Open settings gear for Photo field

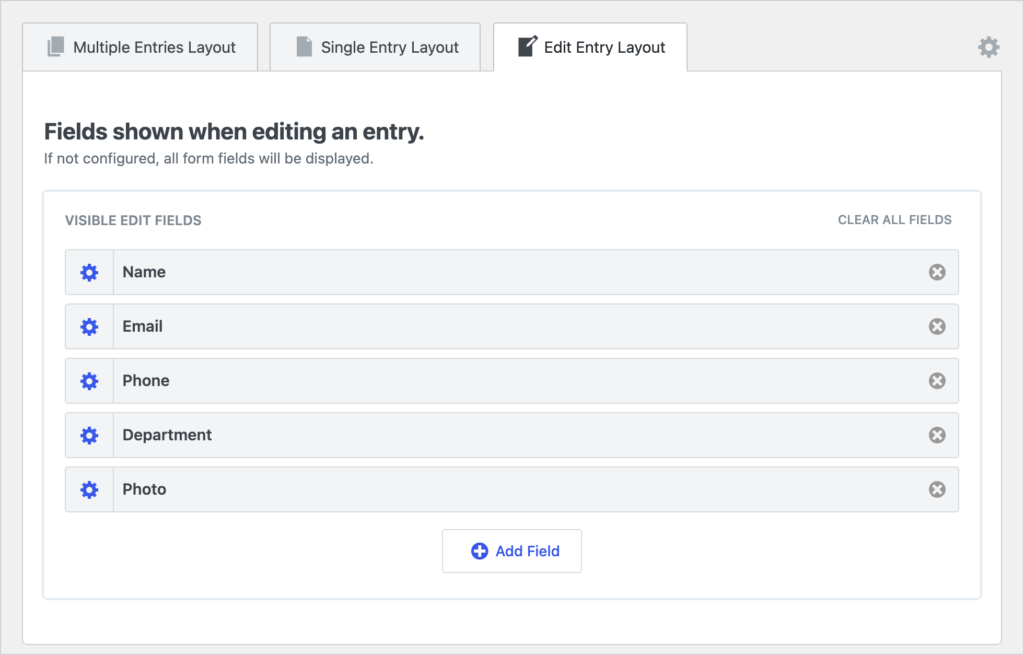[x=89, y=489]
